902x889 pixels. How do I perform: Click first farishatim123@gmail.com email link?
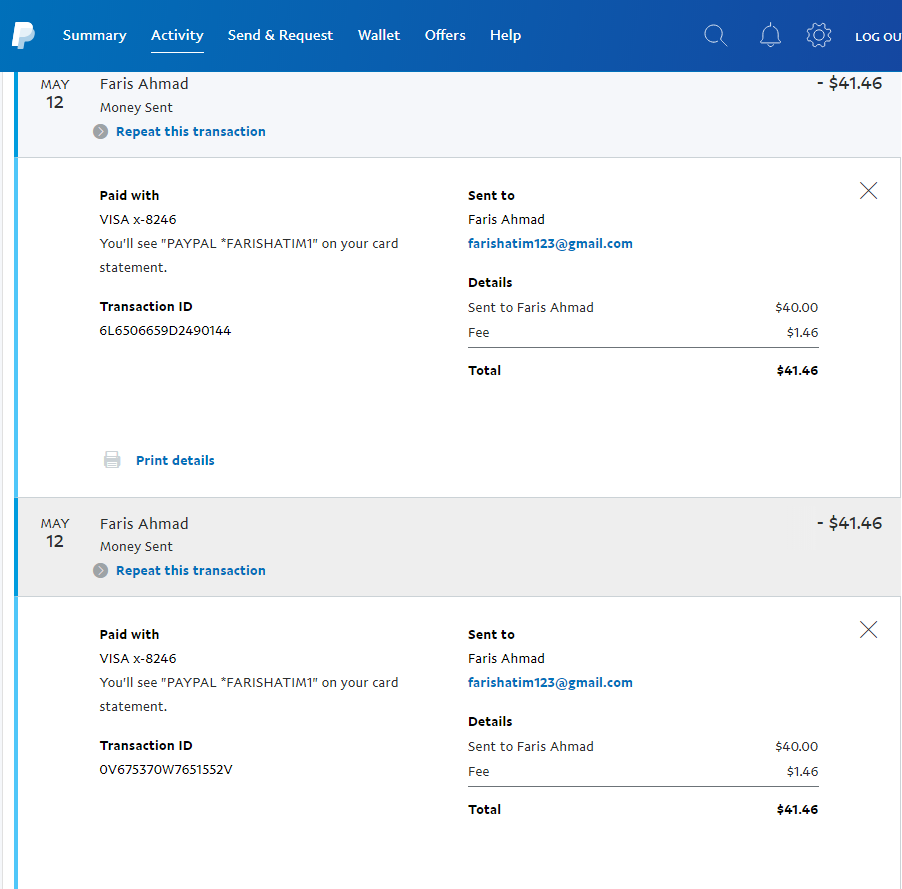[550, 244]
